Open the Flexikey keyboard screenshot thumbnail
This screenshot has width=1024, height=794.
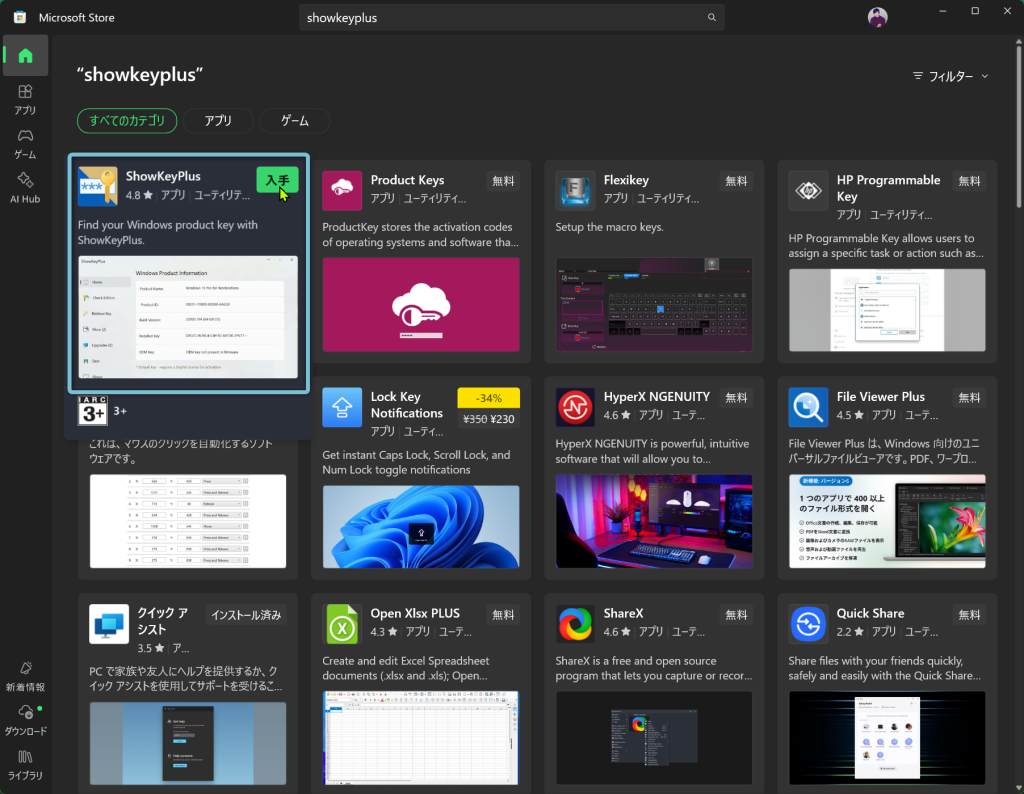coord(654,305)
